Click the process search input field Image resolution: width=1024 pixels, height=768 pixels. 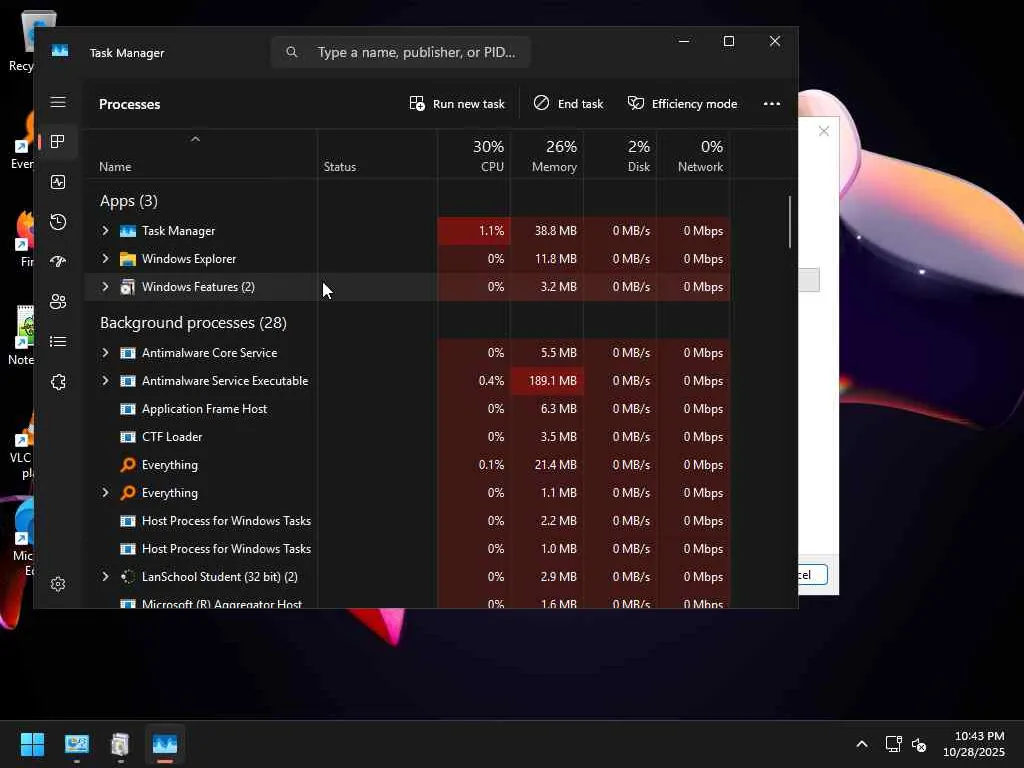[400, 52]
